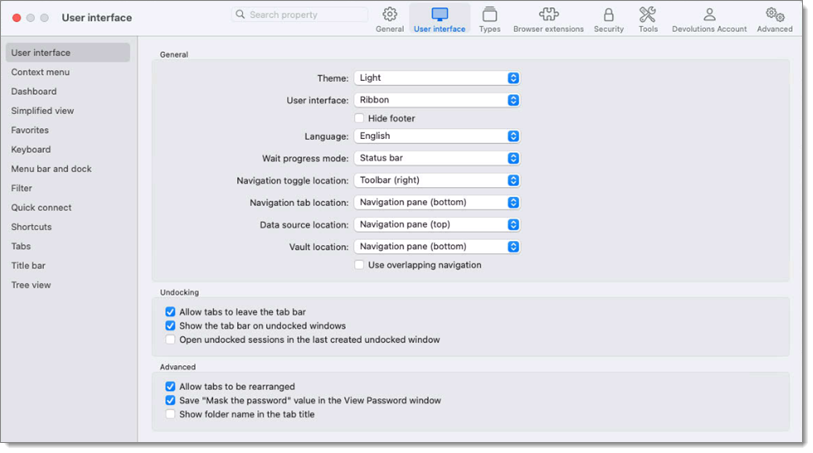Image resolution: width=813 pixels, height=453 pixels.
Task: Enable Use overlapping navigation checkbox
Action: tap(359, 265)
